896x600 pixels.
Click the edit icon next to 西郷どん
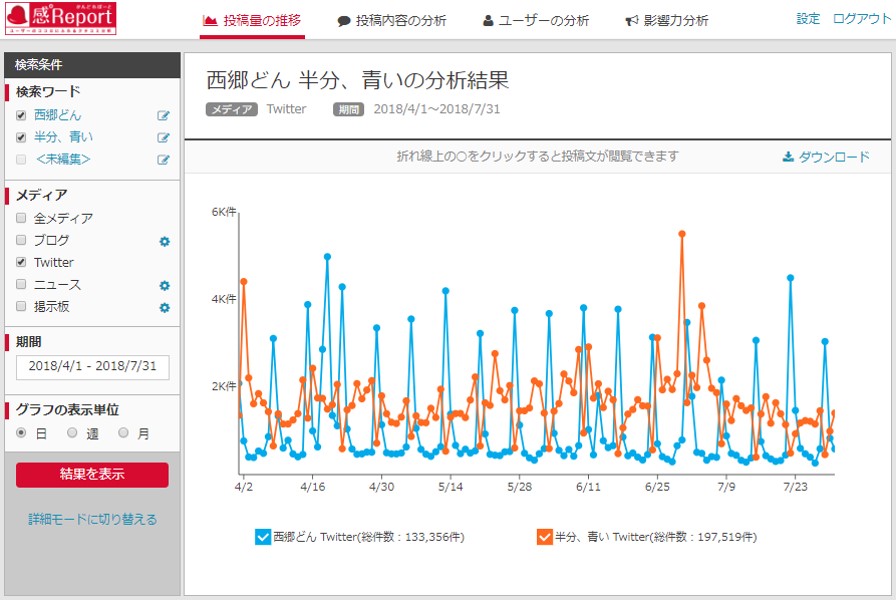pyautogui.click(x=163, y=116)
